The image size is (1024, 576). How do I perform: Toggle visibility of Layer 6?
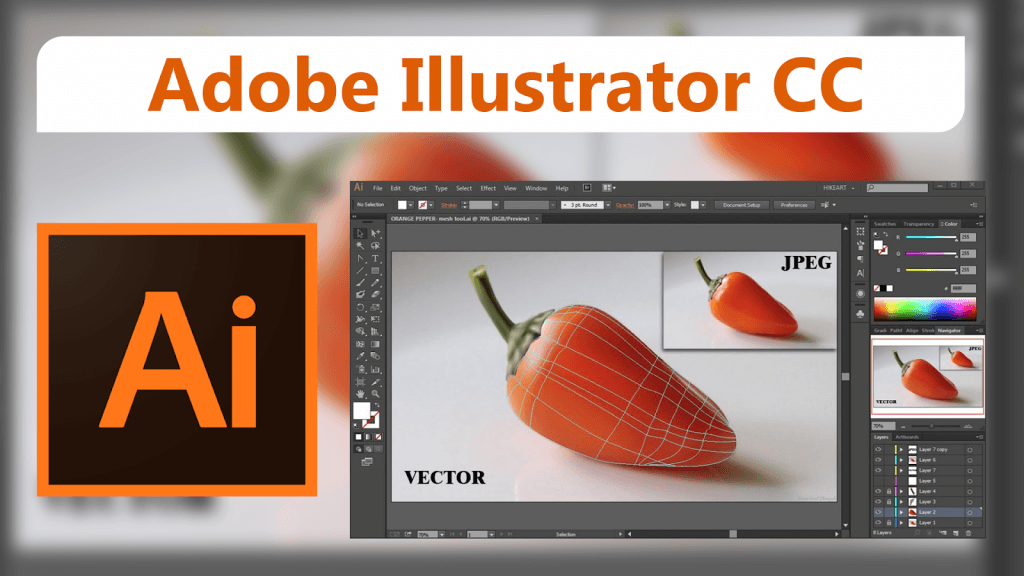click(878, 460)
